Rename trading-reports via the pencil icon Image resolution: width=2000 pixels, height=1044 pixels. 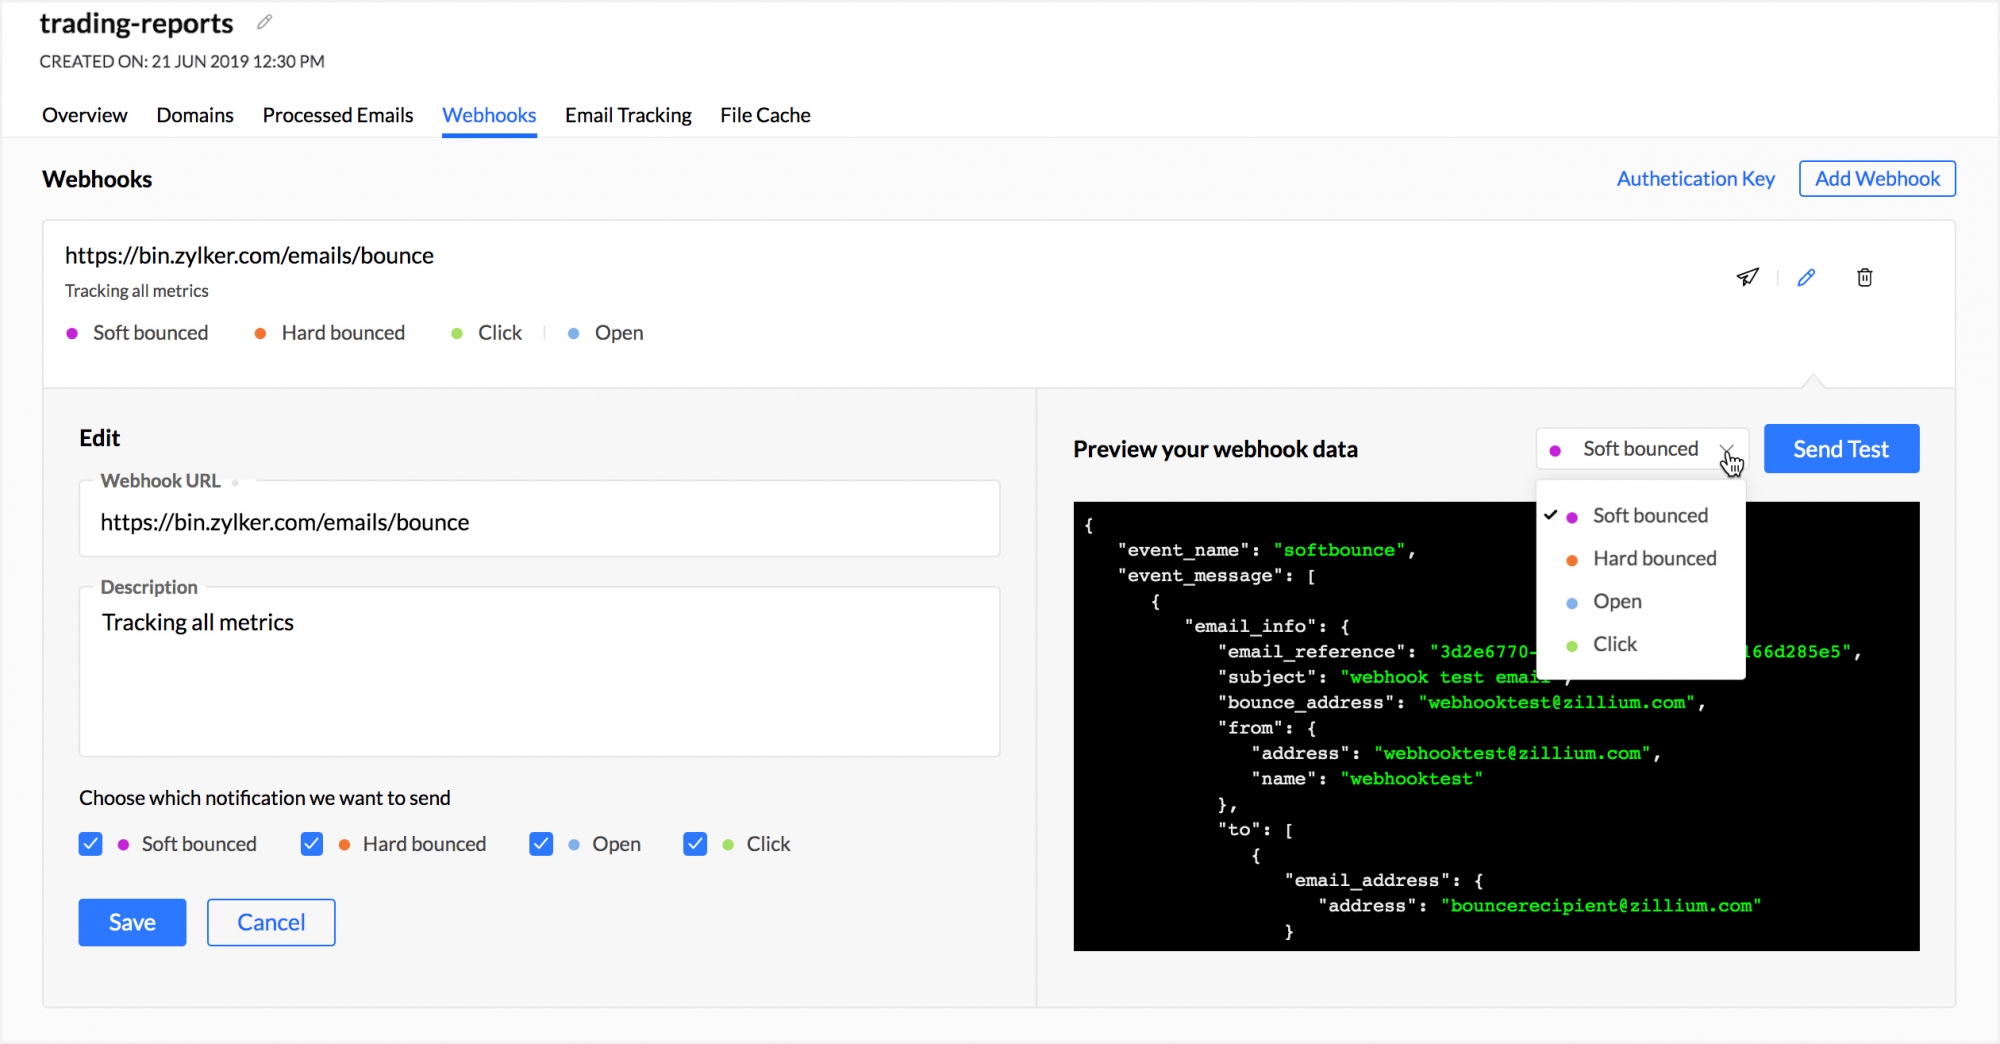pos(263,21)
